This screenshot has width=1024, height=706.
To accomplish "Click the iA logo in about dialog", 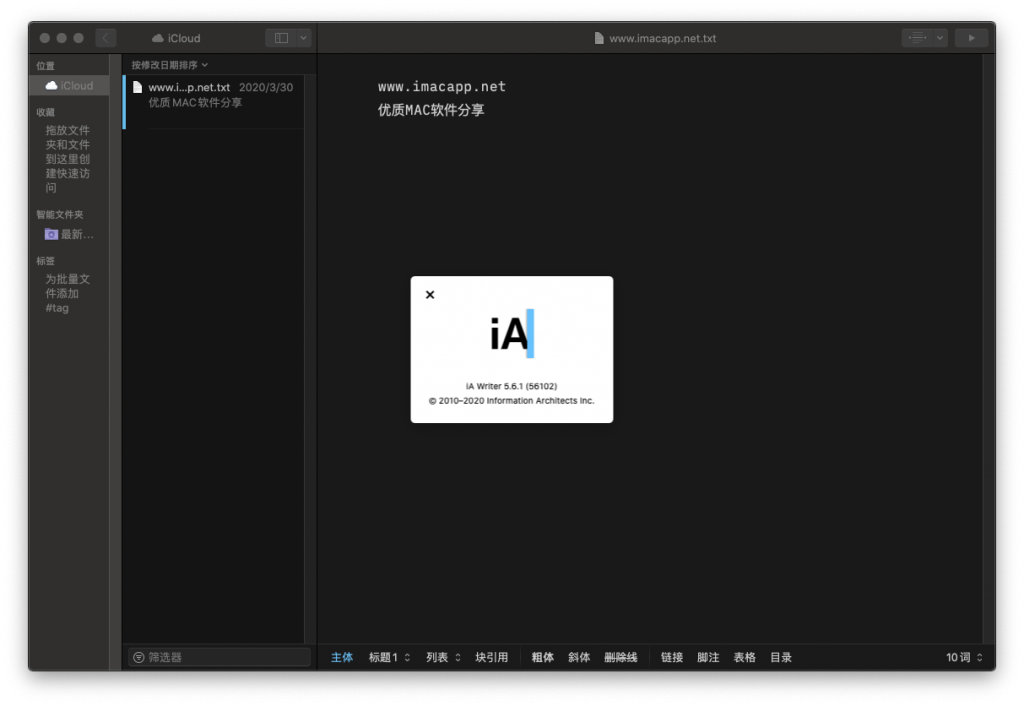I will pyautogui.click(x=512, y=334).
